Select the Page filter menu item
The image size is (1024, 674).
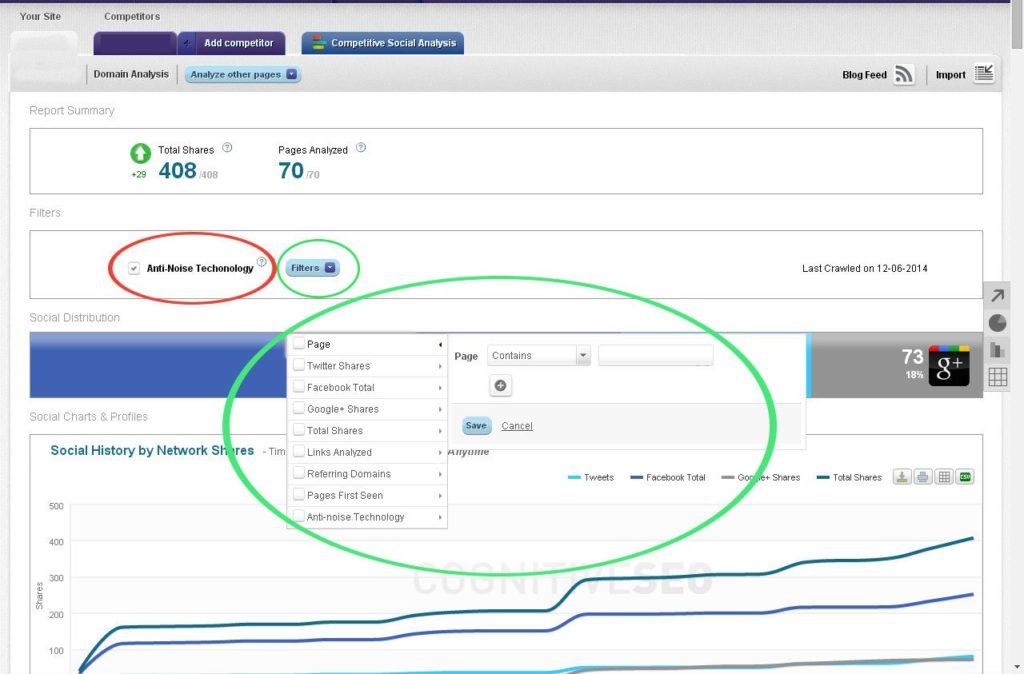point(367,344)
